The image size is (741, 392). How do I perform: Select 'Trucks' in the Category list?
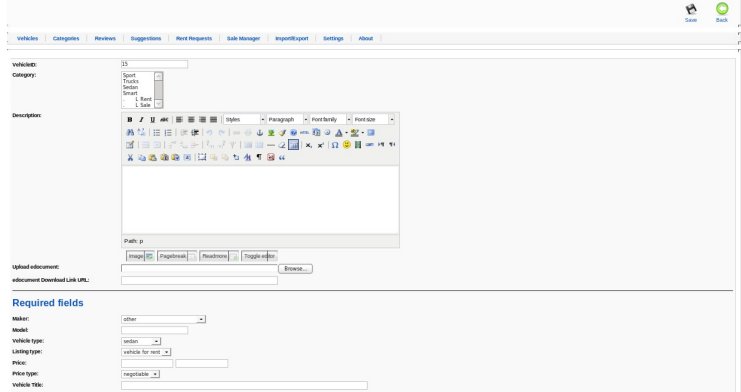tap(131, 81)
